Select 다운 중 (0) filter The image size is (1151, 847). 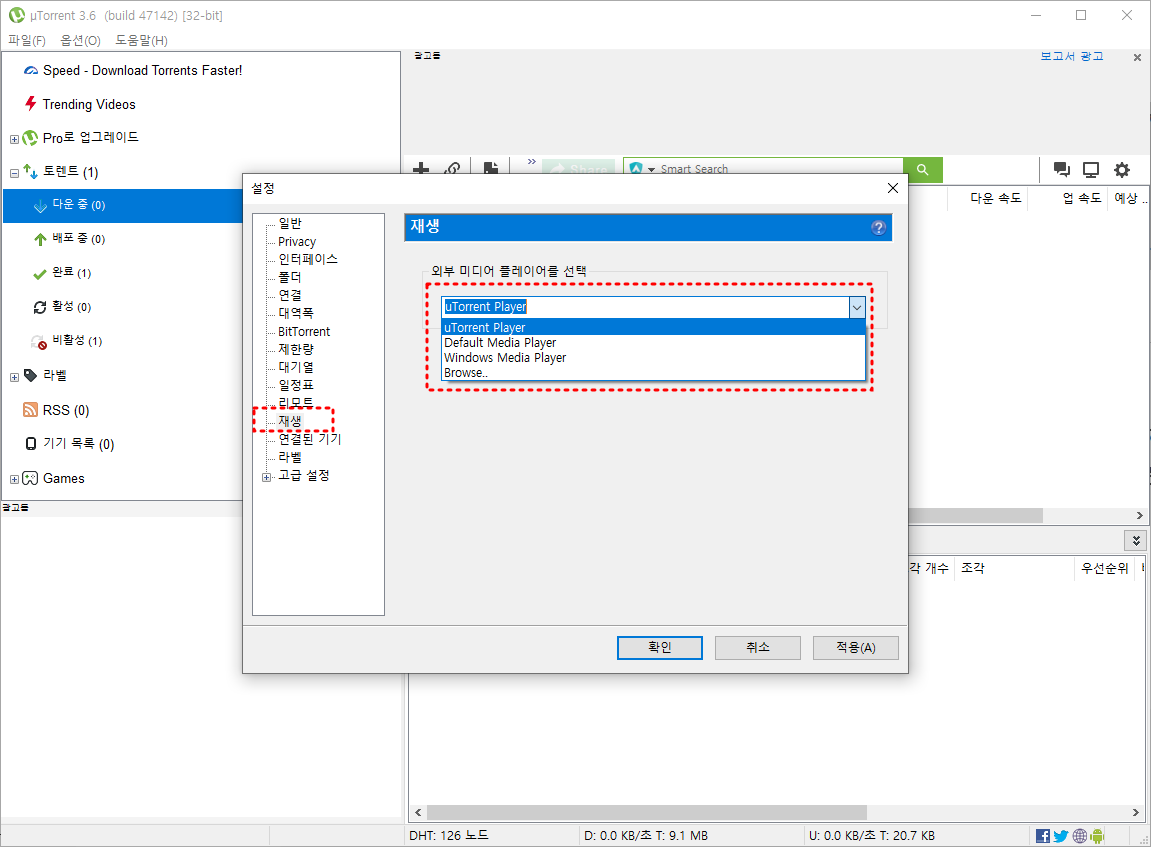click(79, 205)
